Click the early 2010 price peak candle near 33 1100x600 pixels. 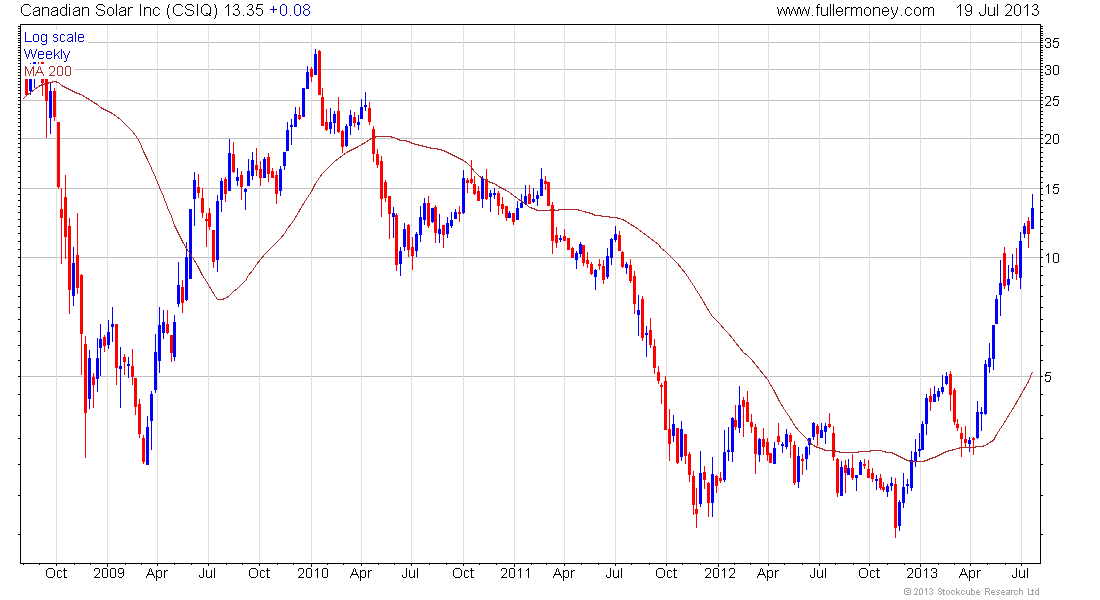pos(316,63)
